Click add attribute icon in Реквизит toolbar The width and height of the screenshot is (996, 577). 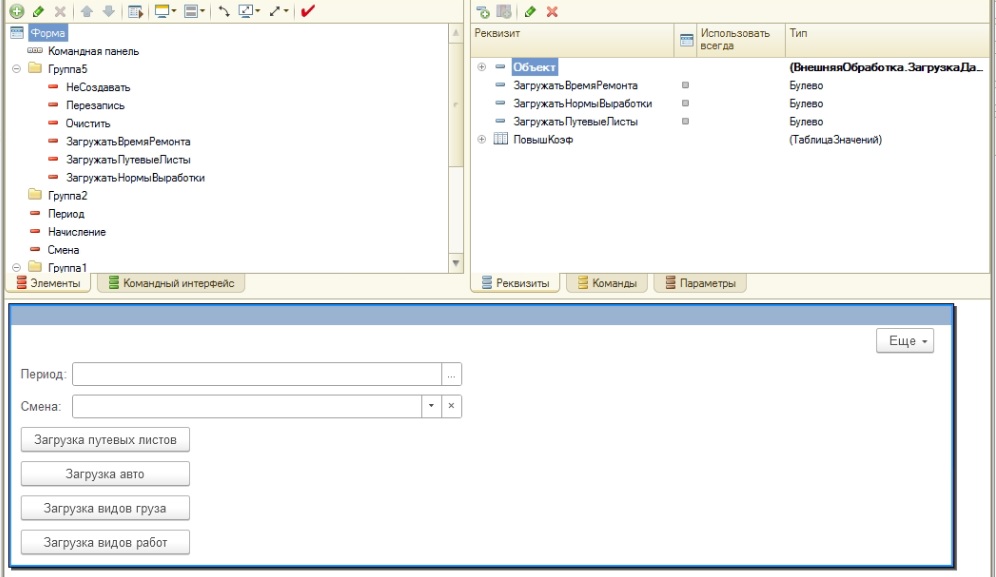point(484,11)
